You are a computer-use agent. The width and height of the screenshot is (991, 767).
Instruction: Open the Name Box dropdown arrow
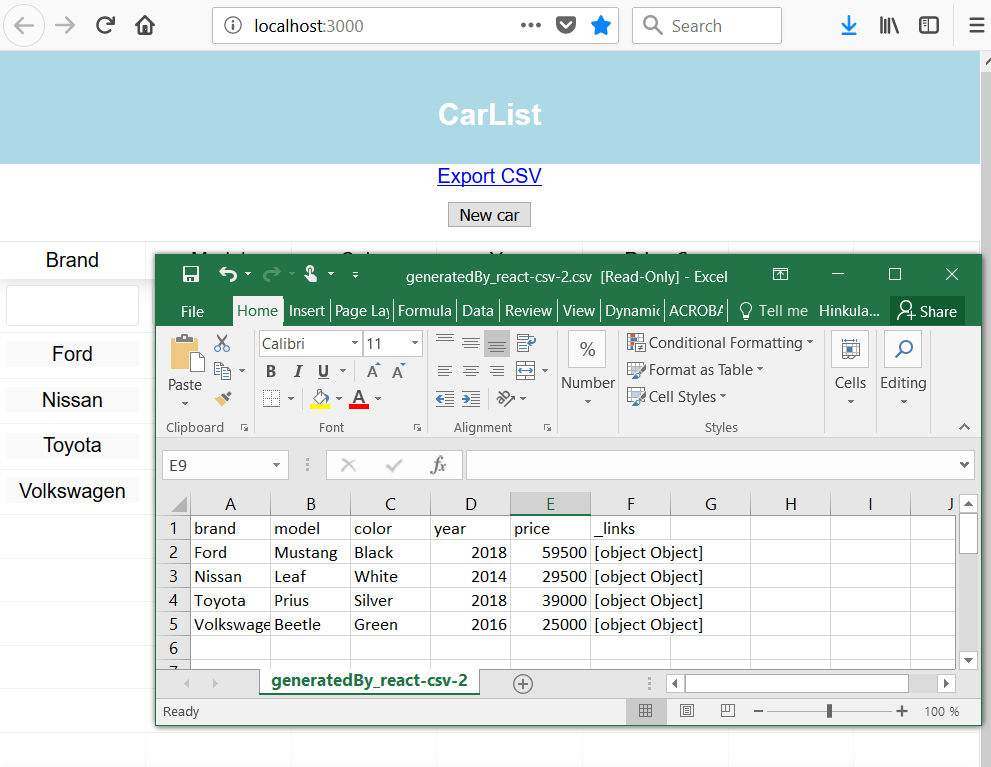tap(276, 466)
